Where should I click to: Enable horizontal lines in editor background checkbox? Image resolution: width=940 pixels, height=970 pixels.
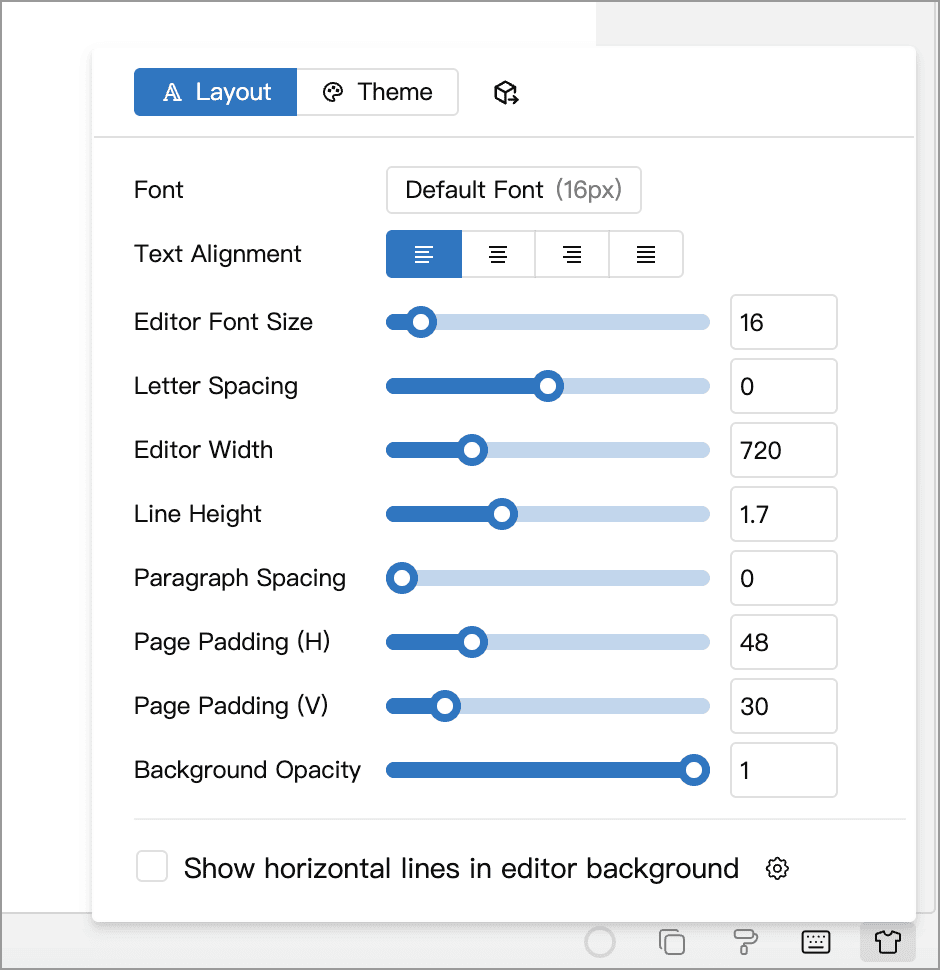point(152,866)
